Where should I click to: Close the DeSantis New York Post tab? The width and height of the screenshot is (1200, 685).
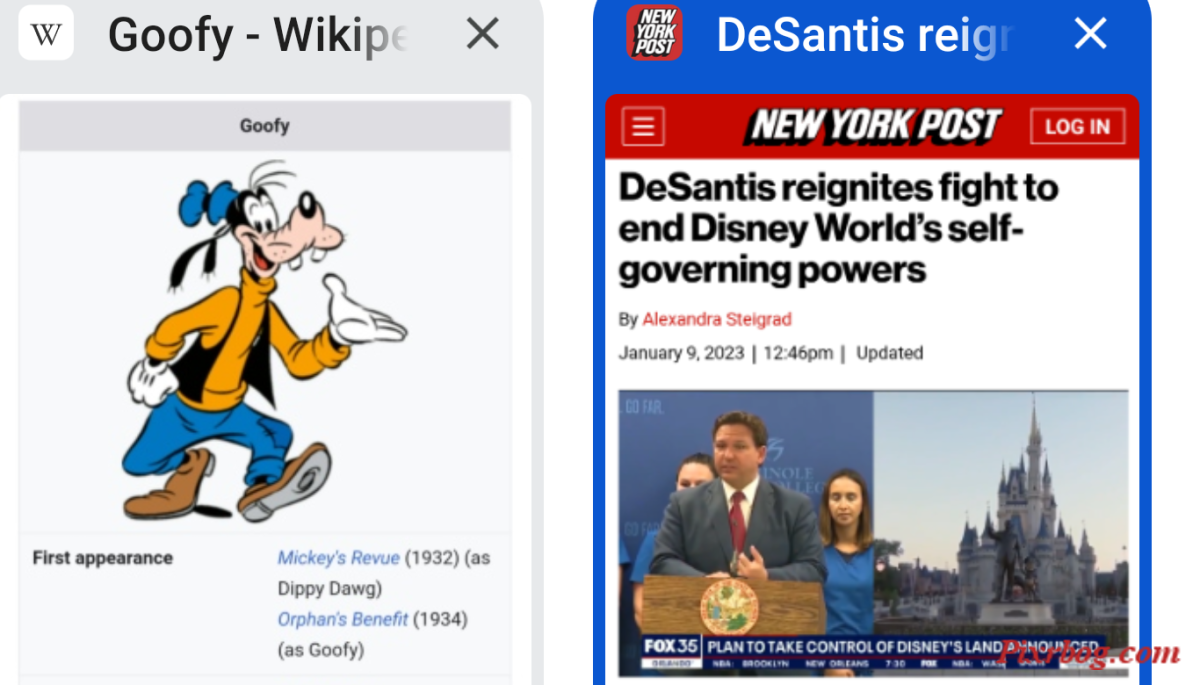pos(1090,34)
